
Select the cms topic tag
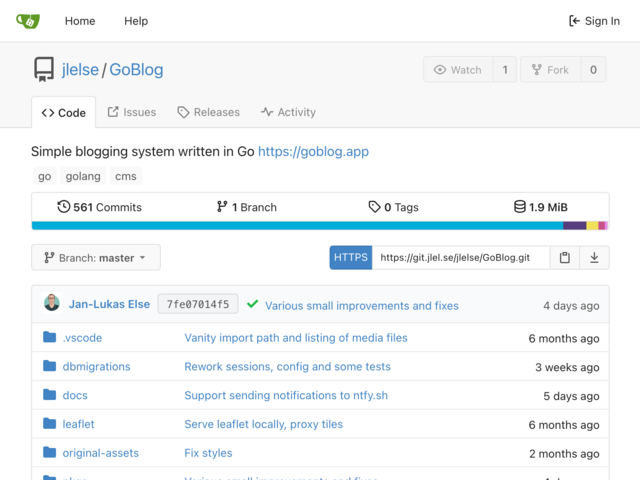coord(126,176)
